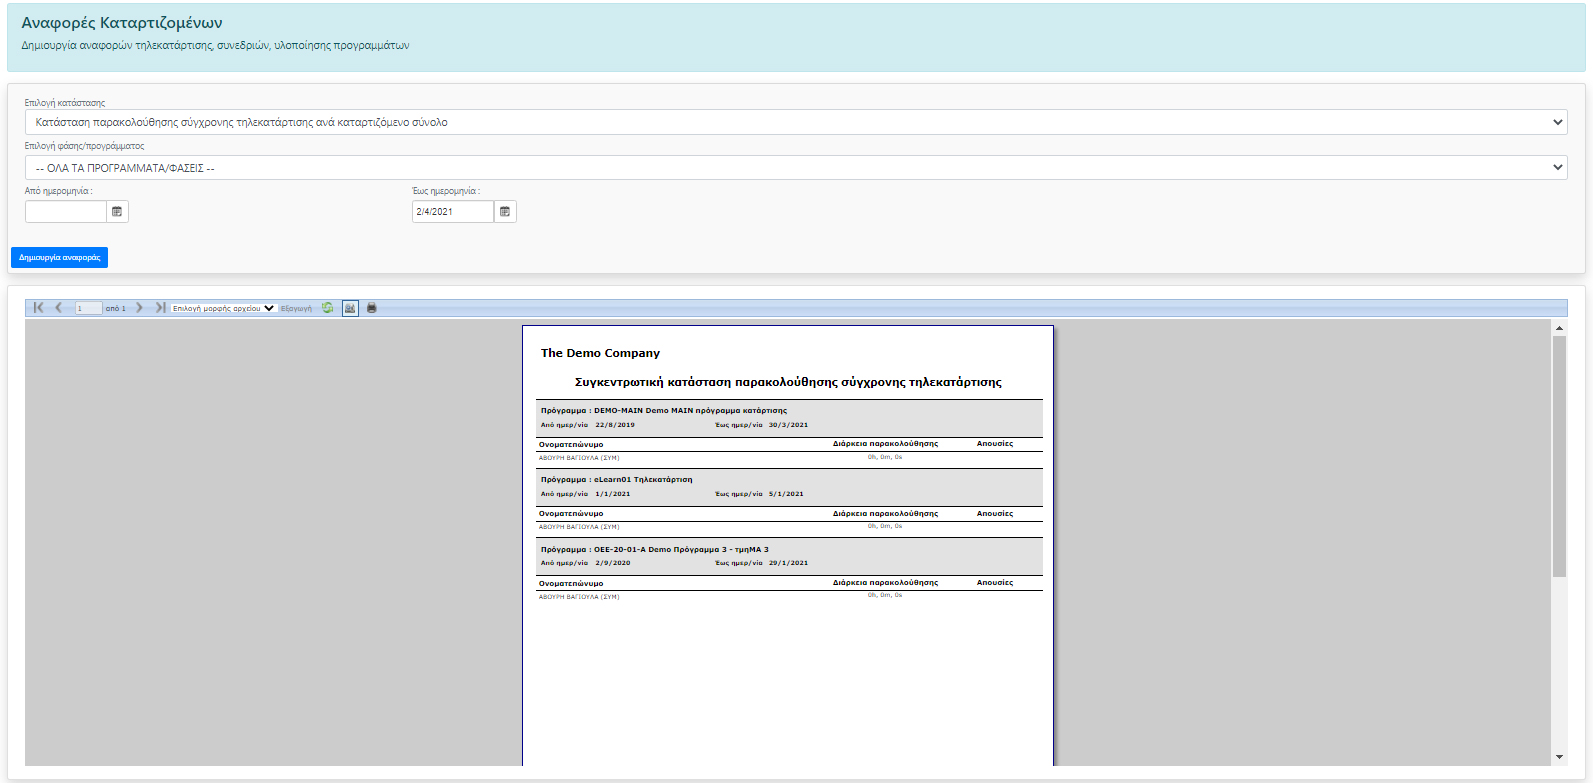1593x783 pixels.
Task: Click the current page number box
Action: (x=88, y=308)
